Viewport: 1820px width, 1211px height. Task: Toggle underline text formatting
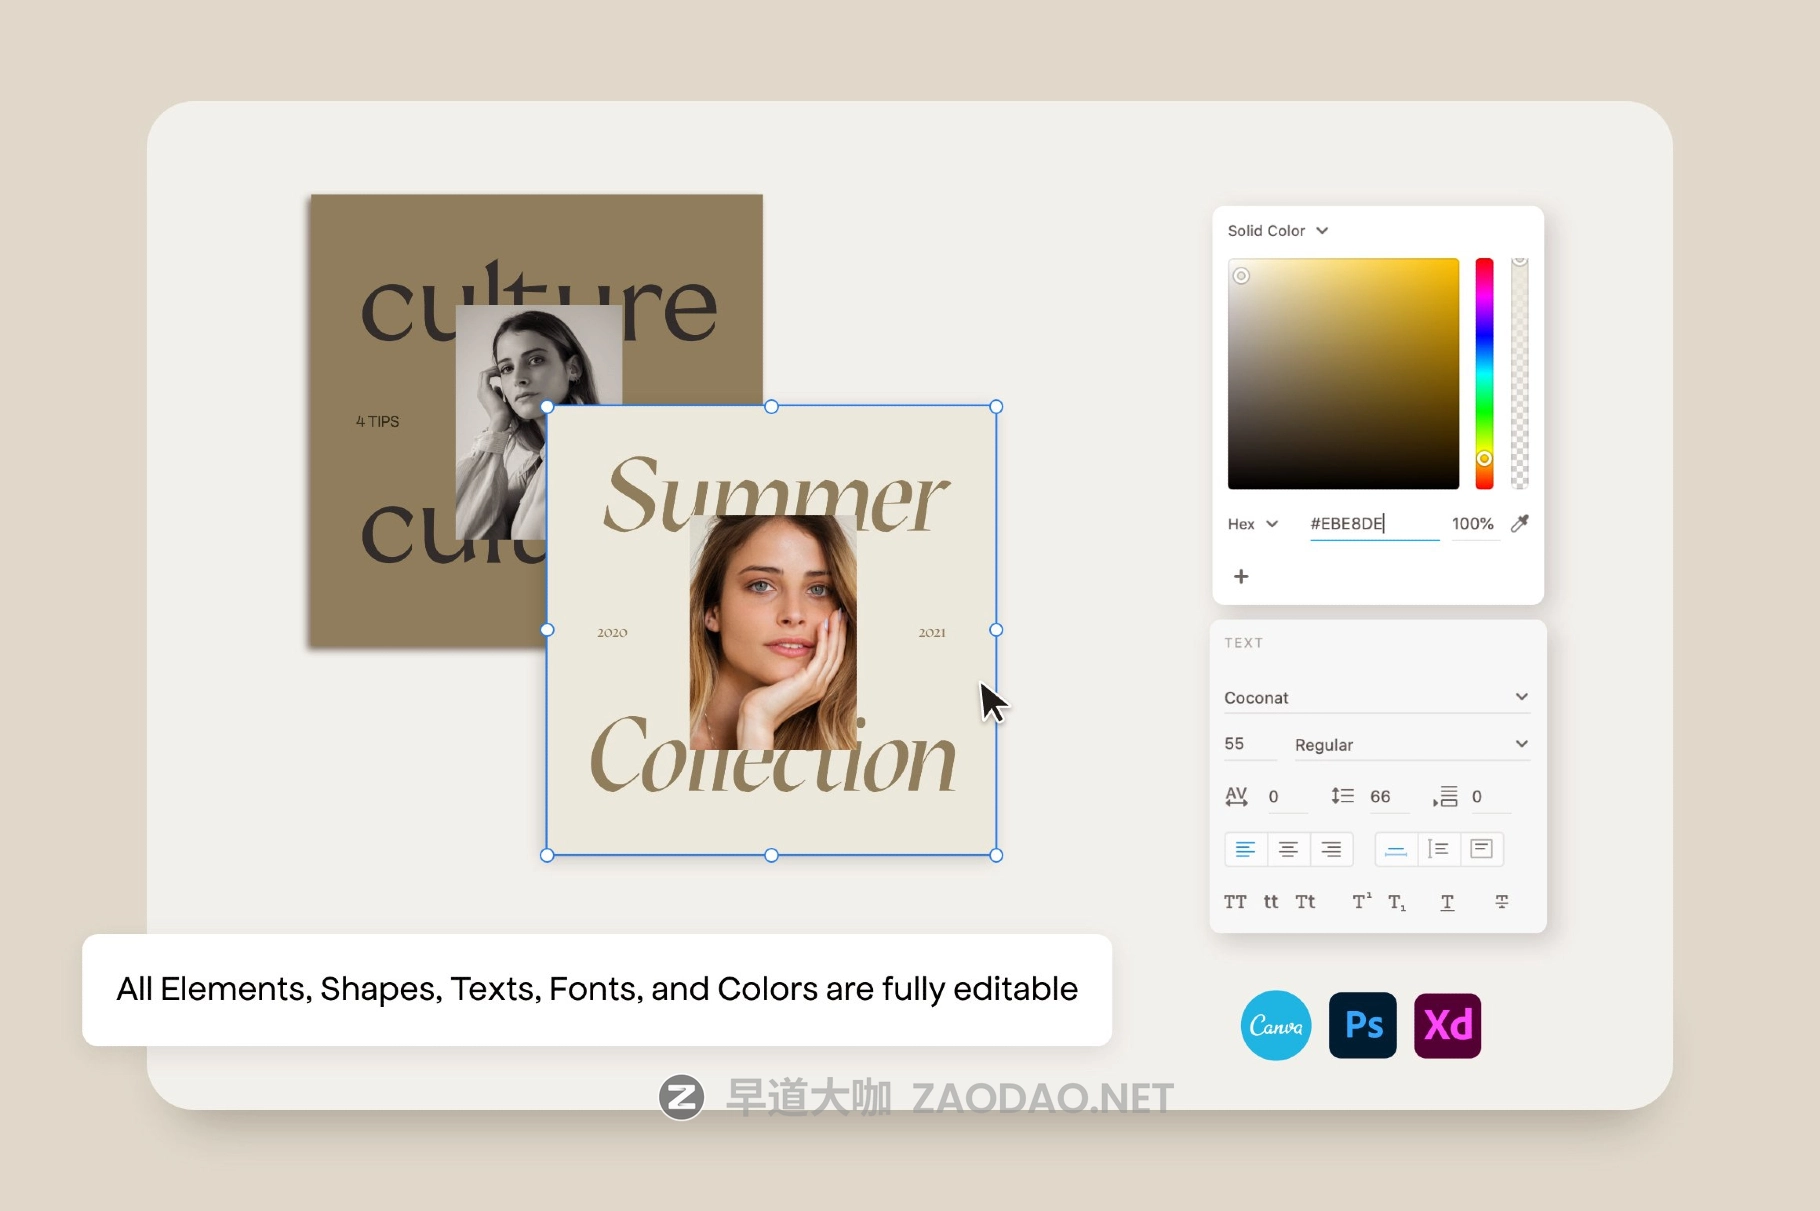pyautogui.click(x=1447, y=901)
